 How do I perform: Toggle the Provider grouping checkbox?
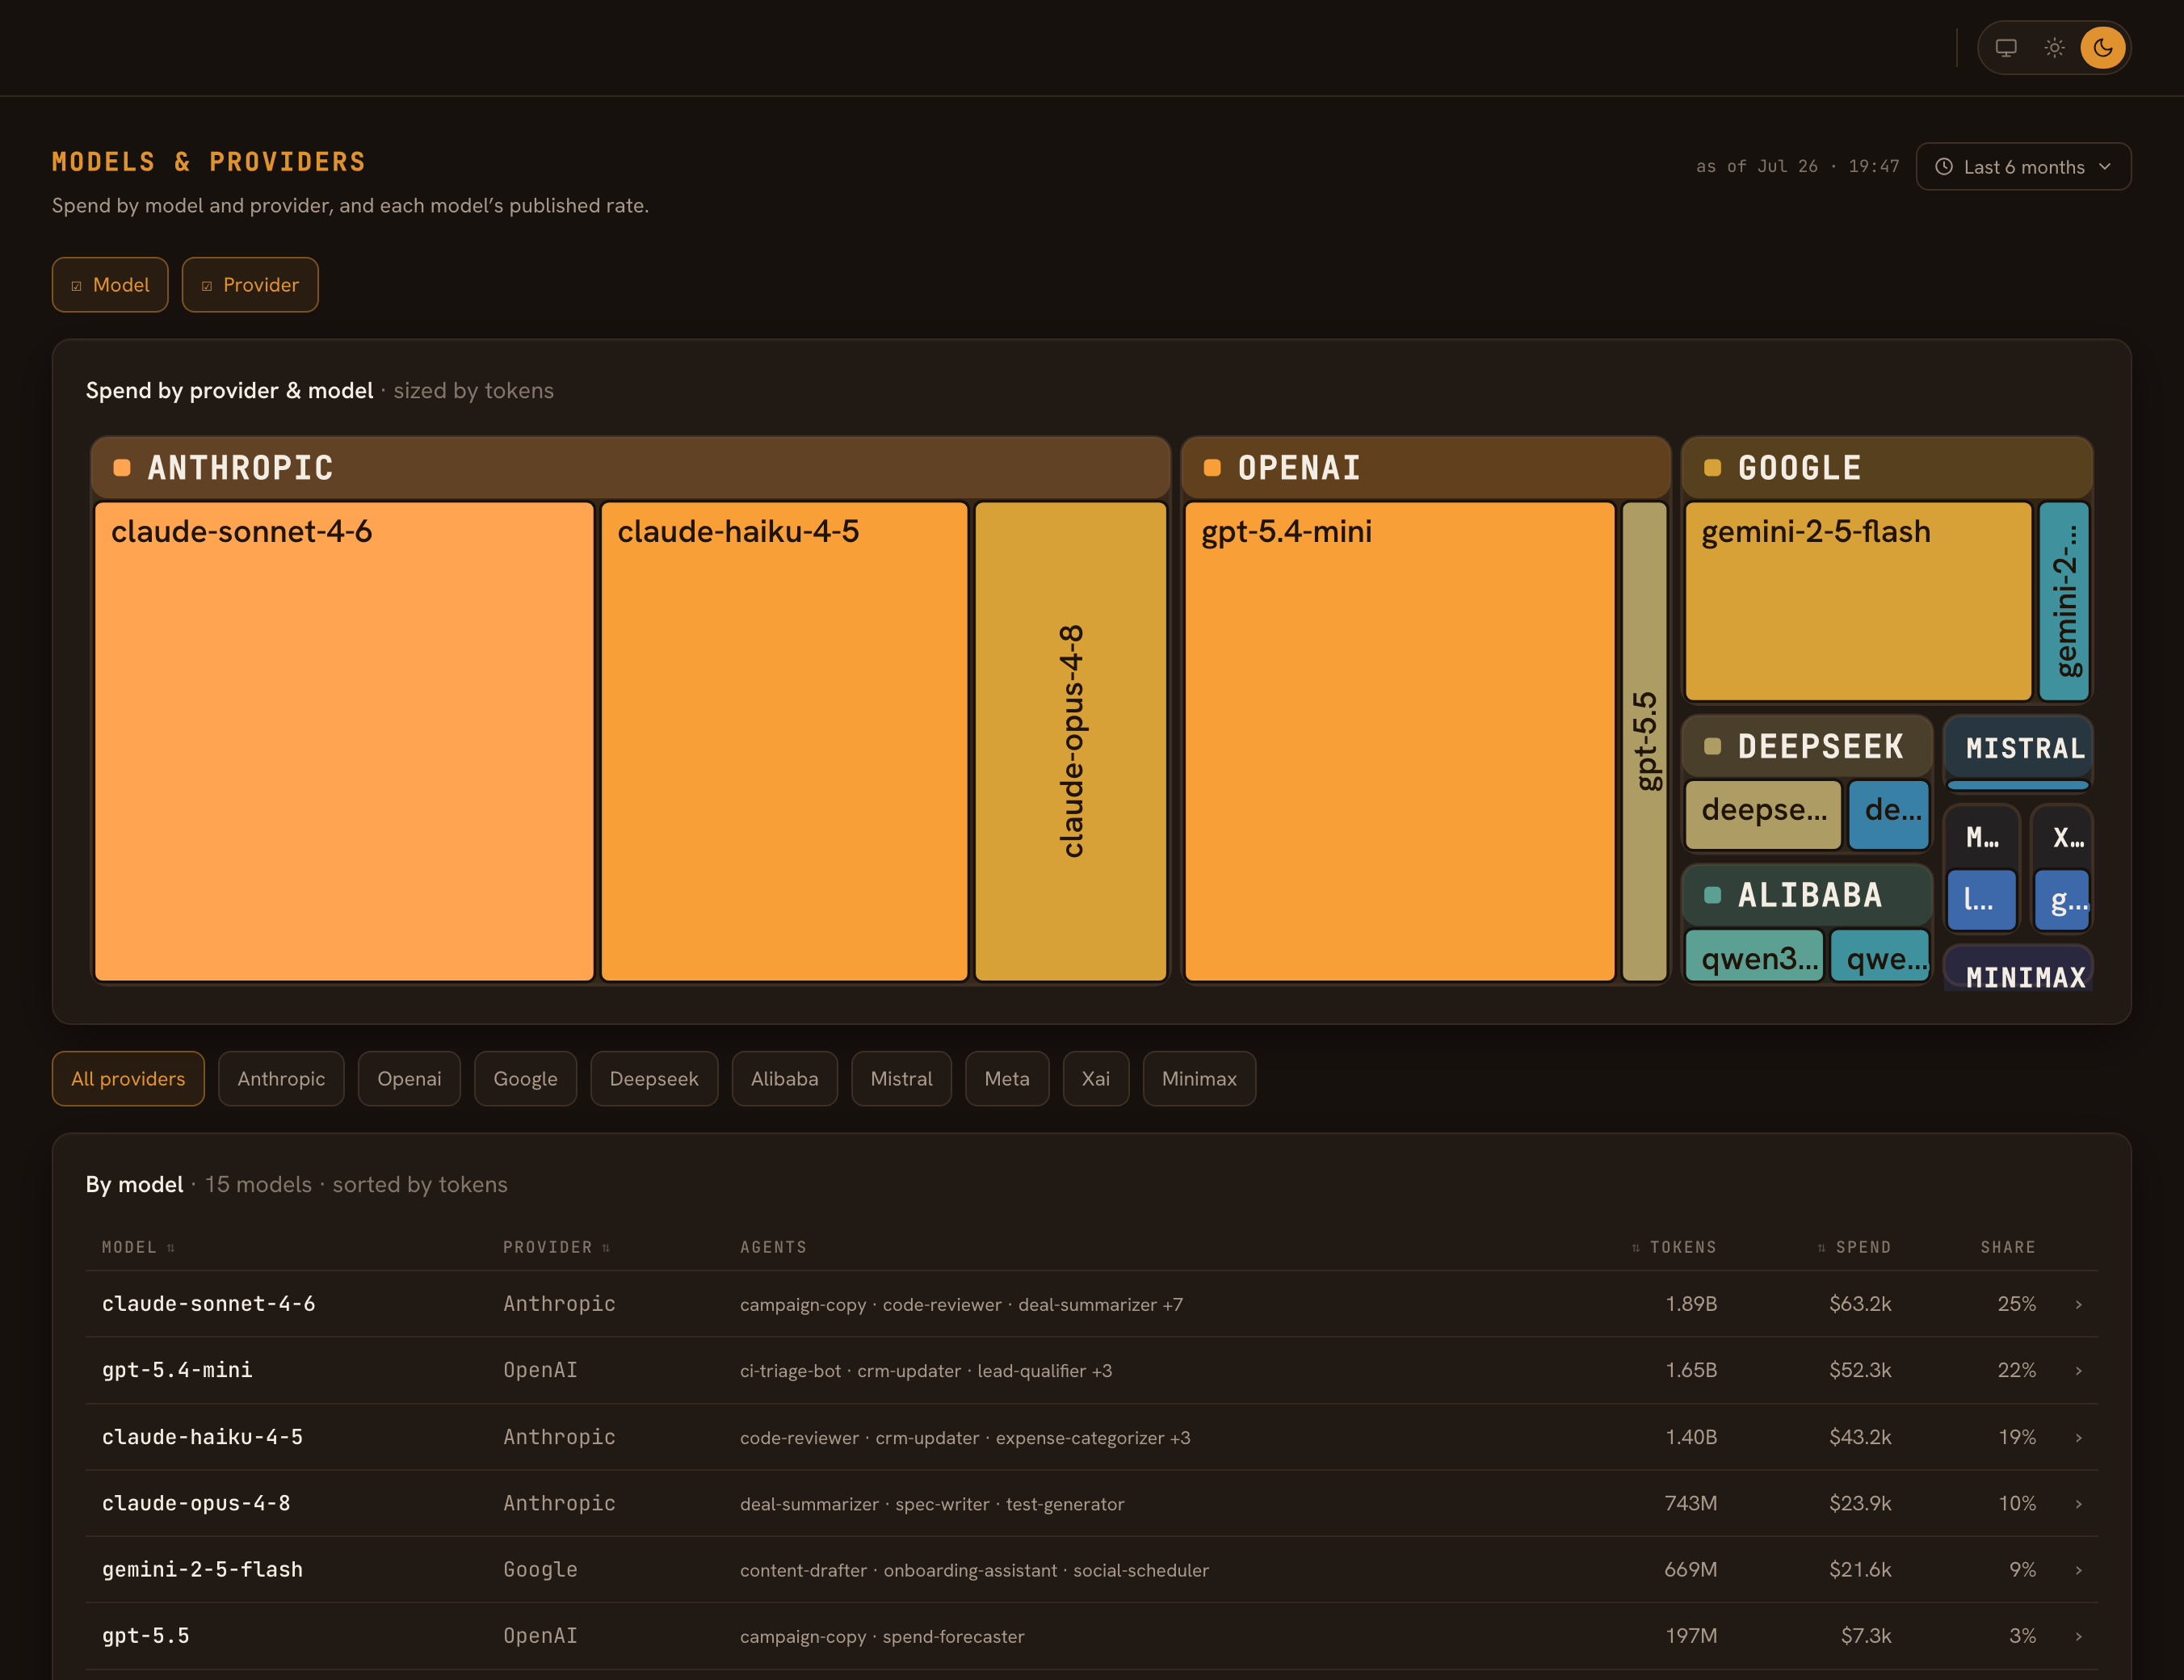tap(250, 285)
